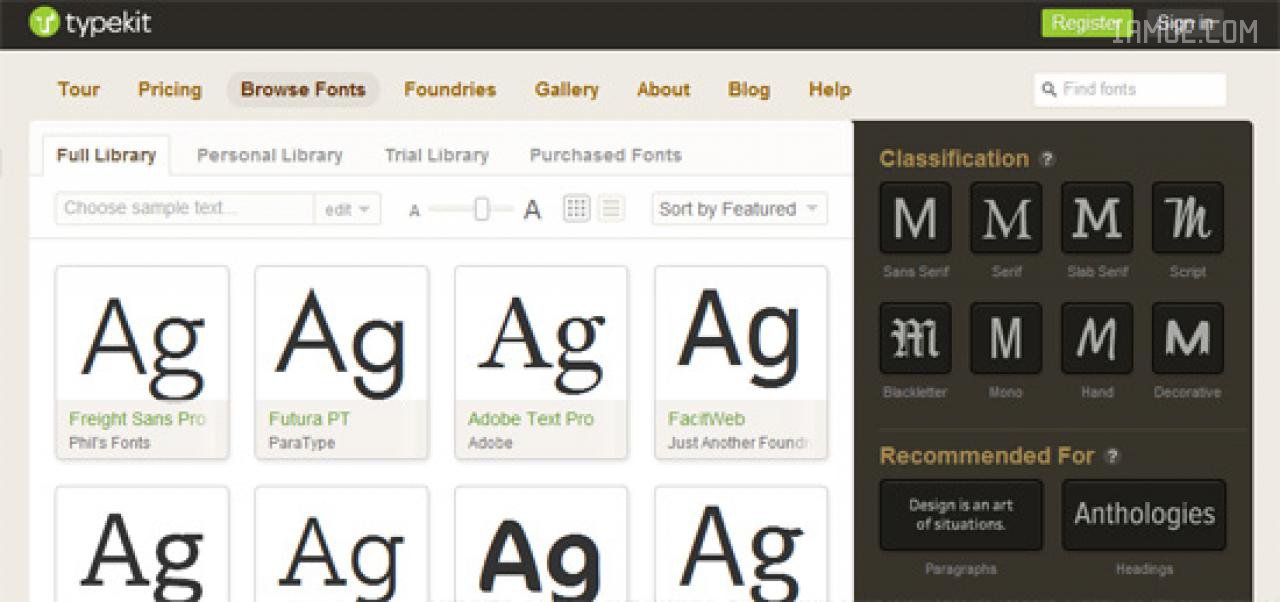Screen dimensions: 1280x602
Task: Click the small A font size icon
Action: (x=415, y=211)
